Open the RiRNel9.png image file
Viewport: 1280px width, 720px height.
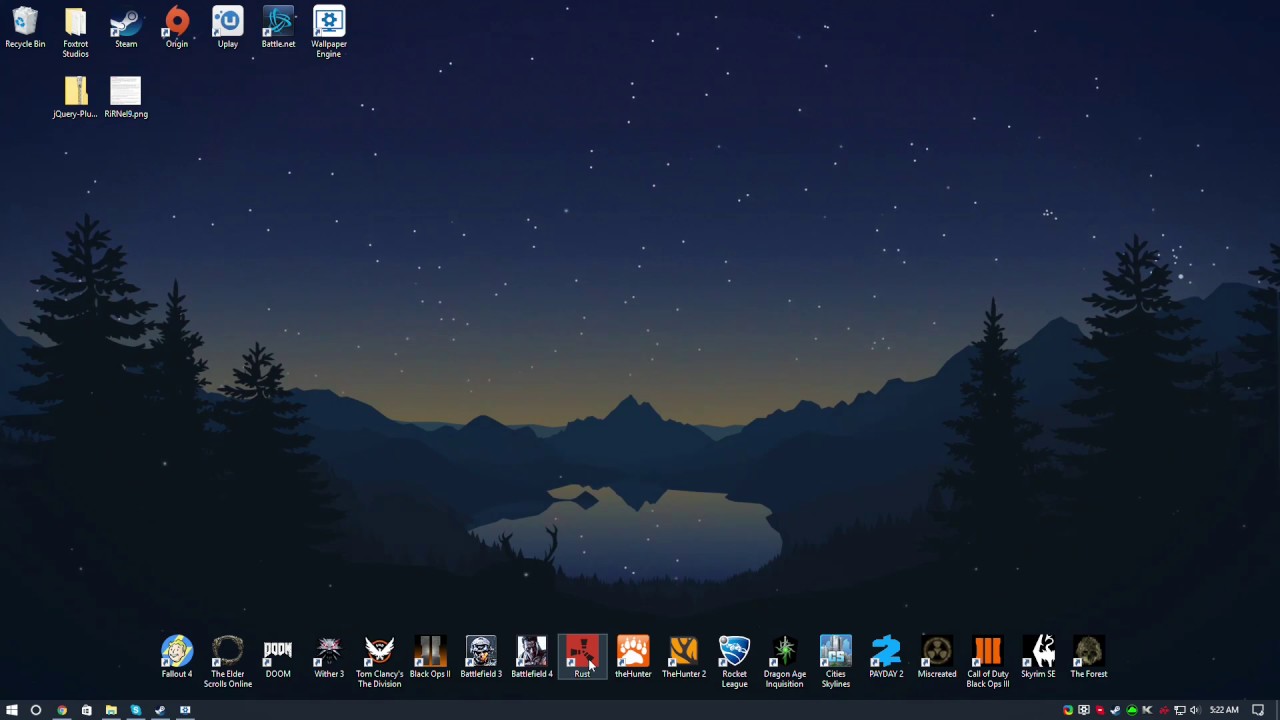coord(125,92)
